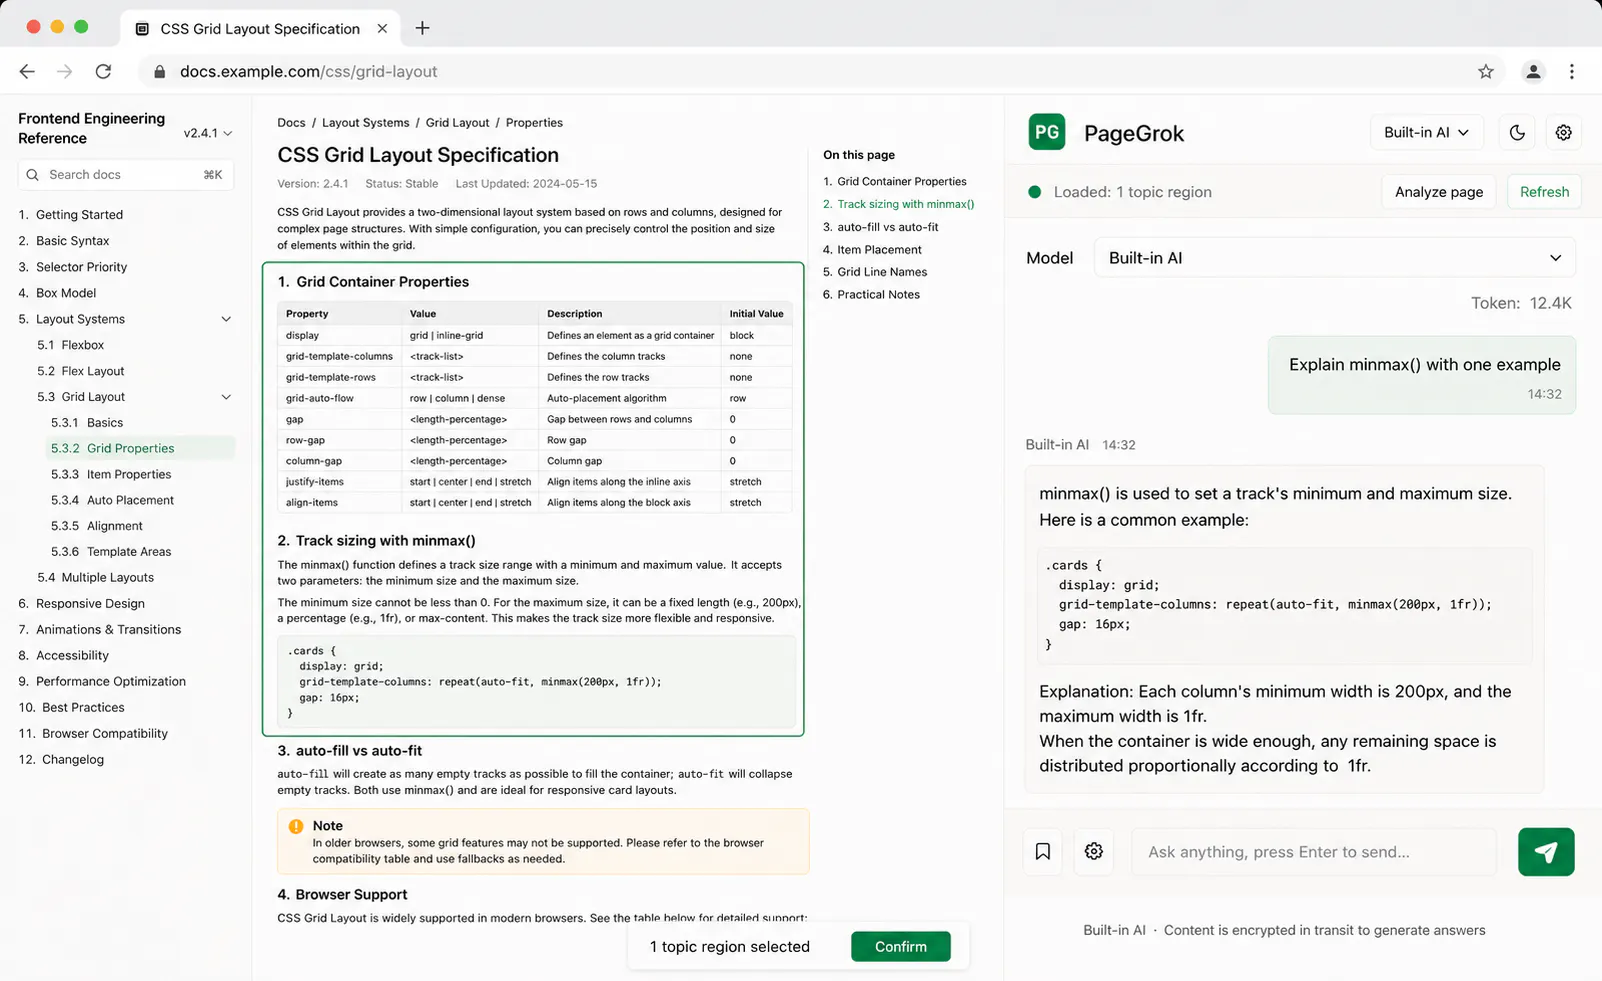Send message with paper plane button
The height and width of the screenshot is (981, 1602).
[1546, 851]
